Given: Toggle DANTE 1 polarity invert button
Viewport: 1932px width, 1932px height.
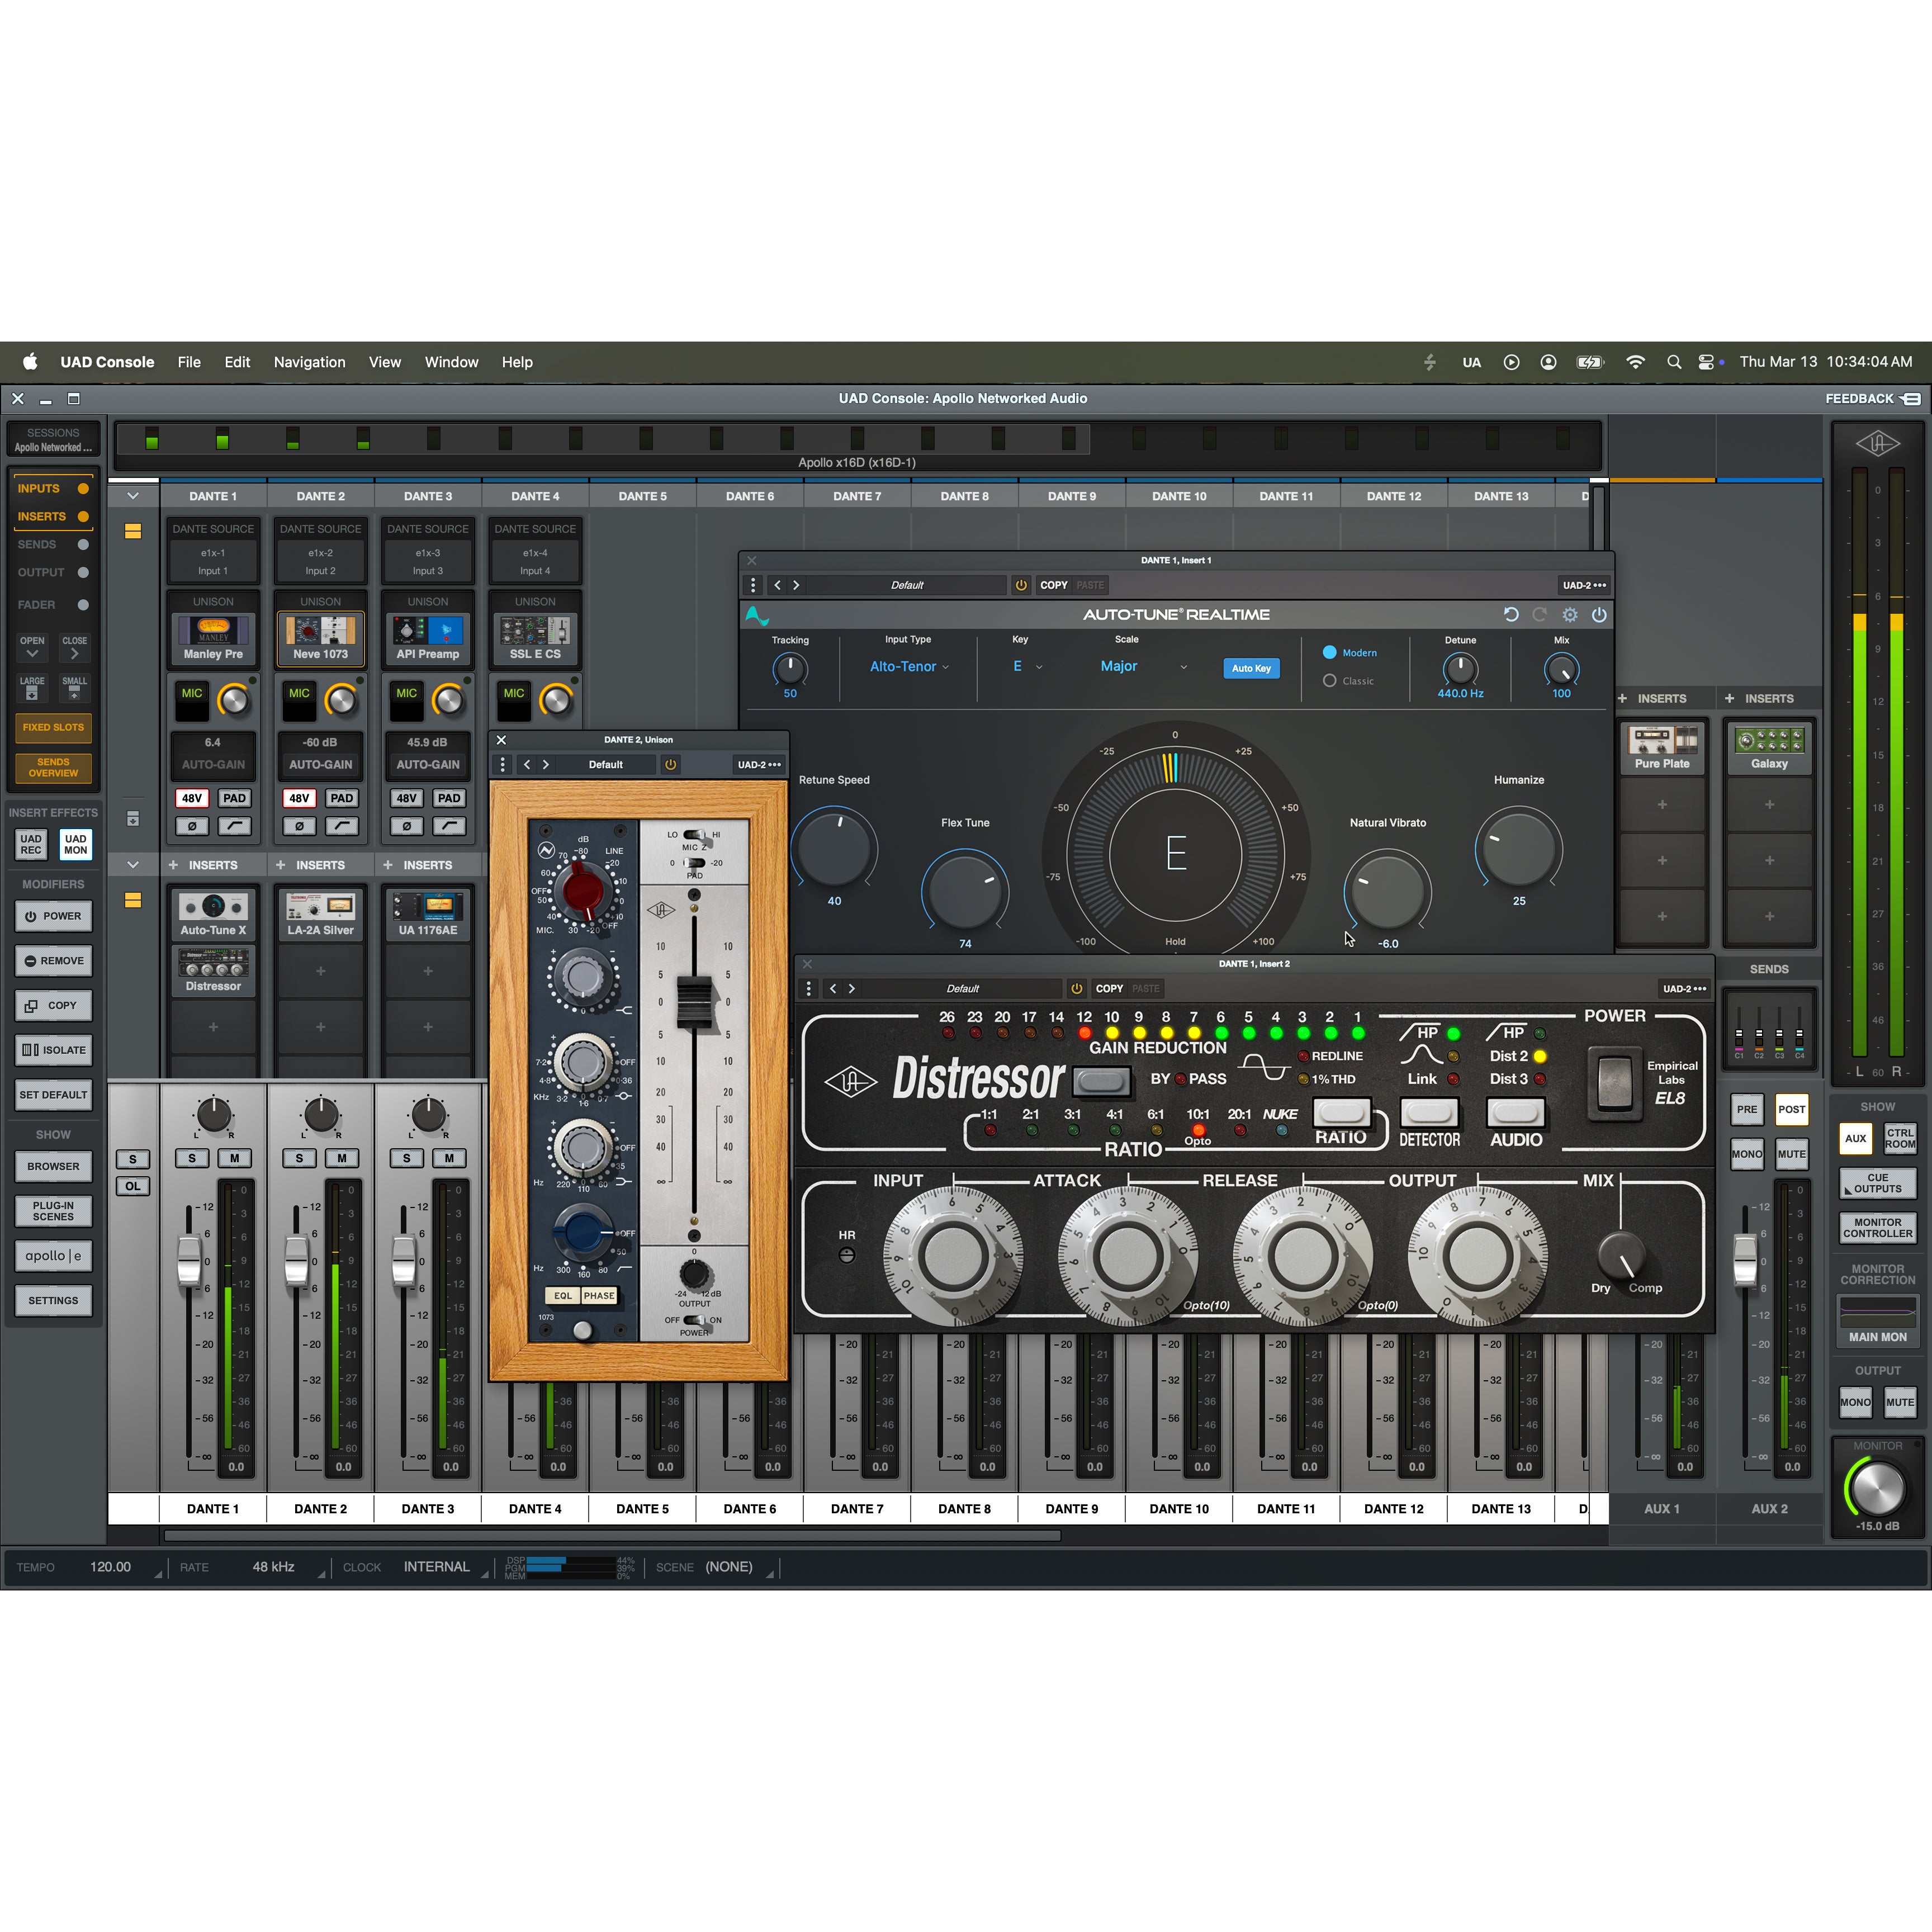Looking at the screenshot, I should pyautogui.click(x=192, y=826).
